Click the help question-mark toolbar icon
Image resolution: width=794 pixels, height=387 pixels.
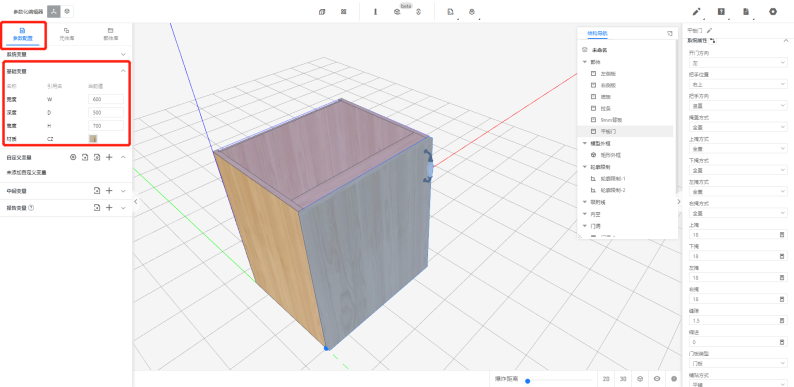[721, 11]
